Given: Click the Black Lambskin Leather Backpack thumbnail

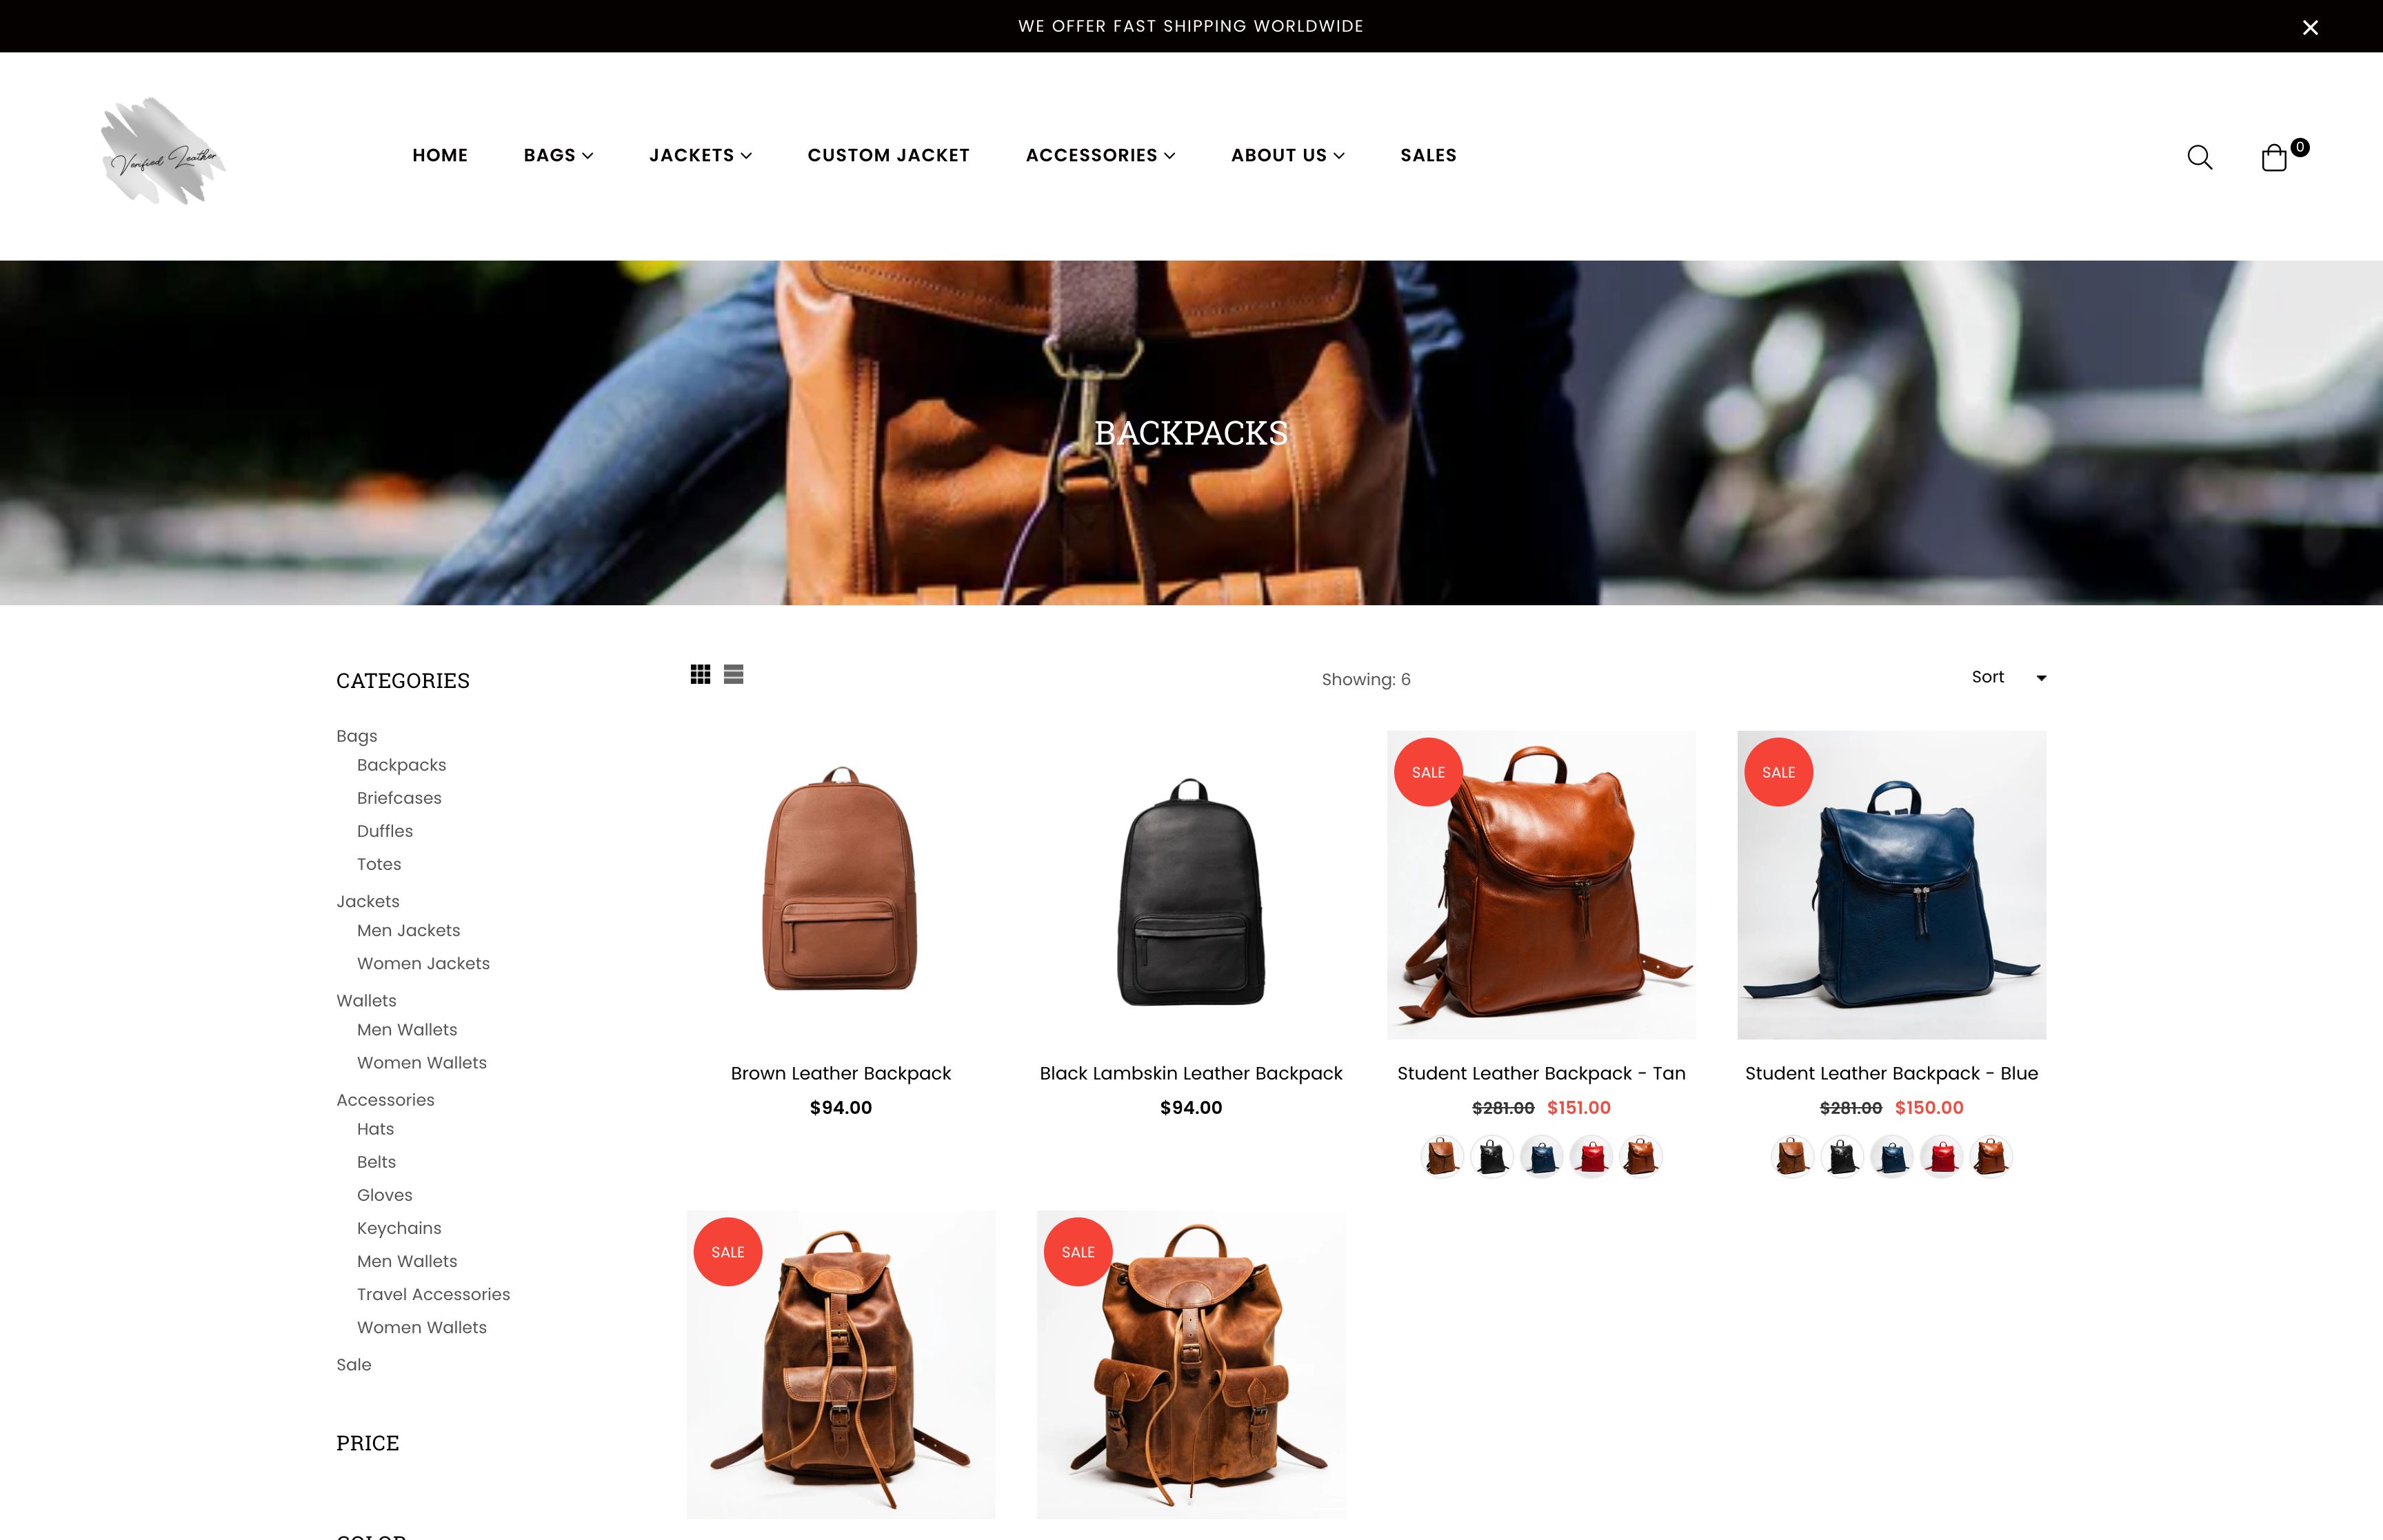Looking at the screenshot, I should pos(1191,885).
